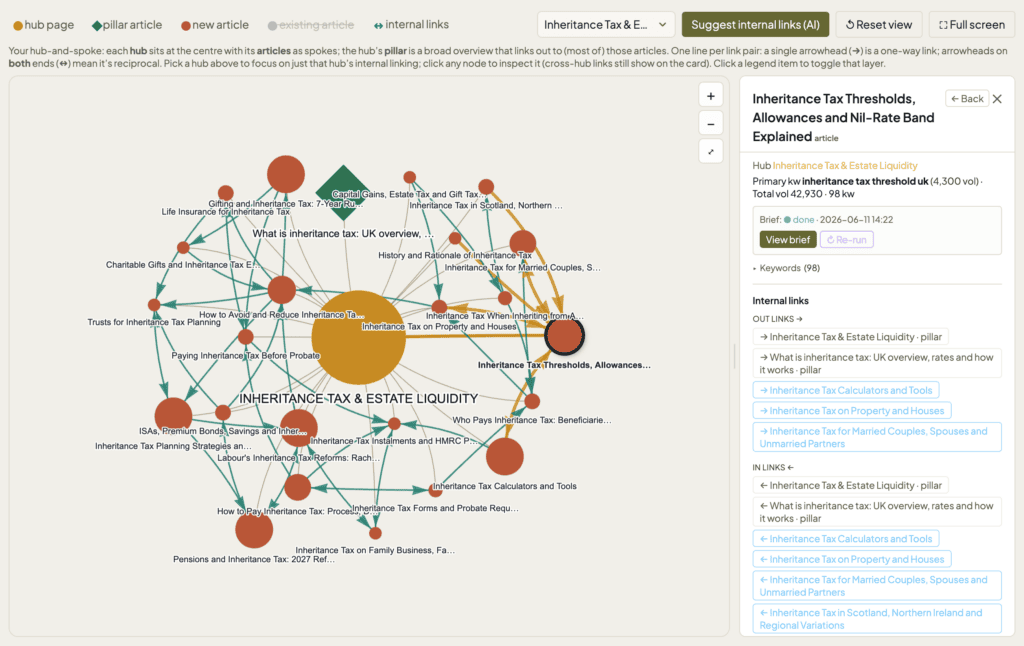Toggle the hub page legend layer
Viewport: 1024px width, 646px height.
click(44, 25)
